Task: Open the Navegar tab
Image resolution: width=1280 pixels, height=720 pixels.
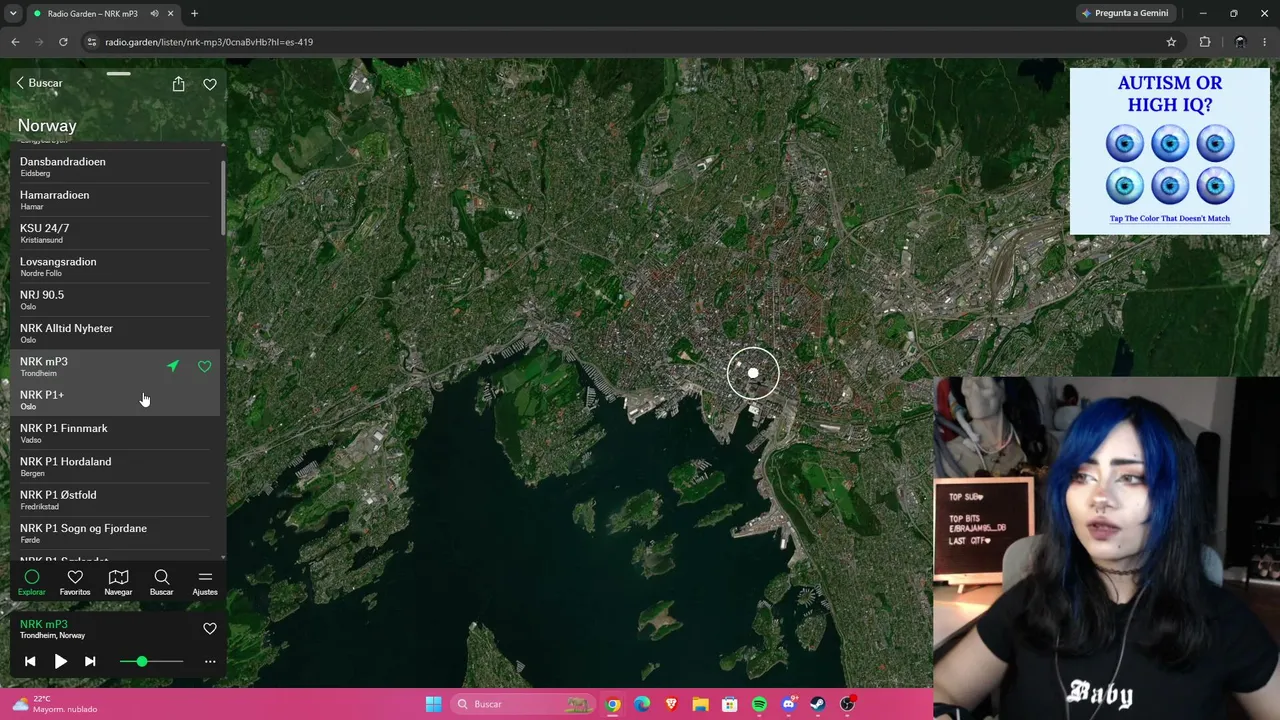Action: click(x=118, y=583)
